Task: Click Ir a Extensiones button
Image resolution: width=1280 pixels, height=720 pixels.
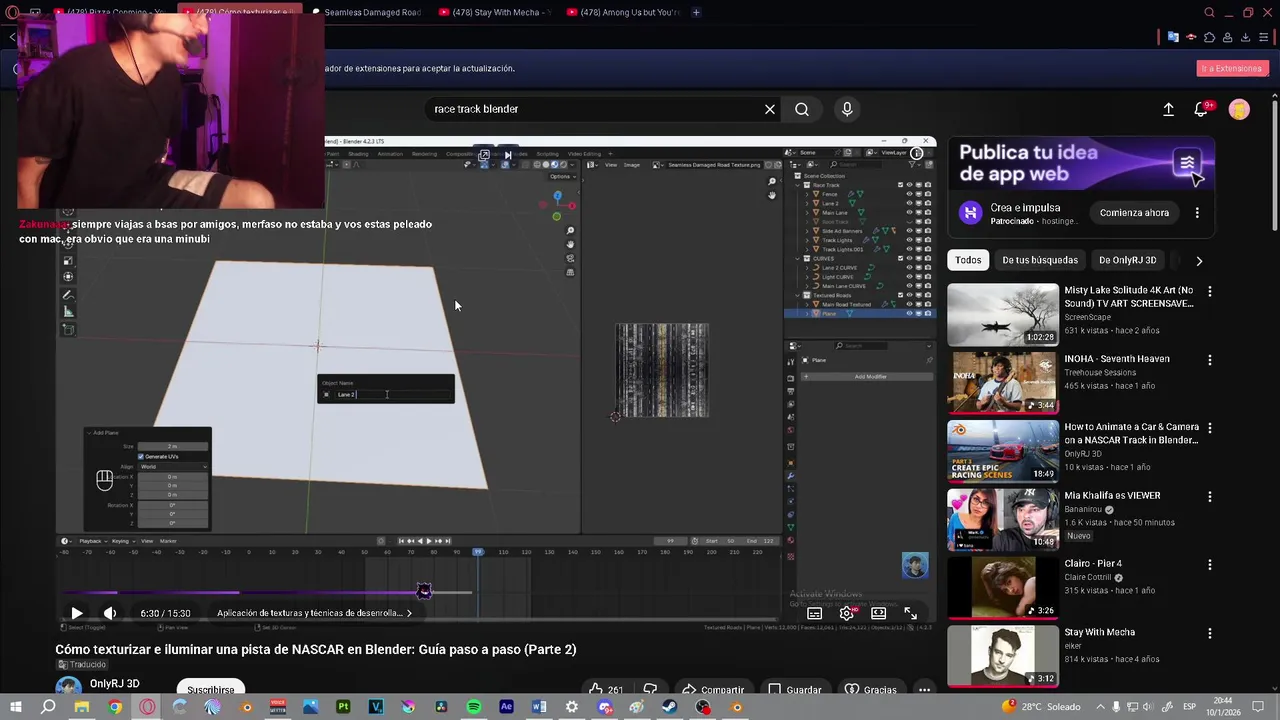Action: [x=1231, y=68]
